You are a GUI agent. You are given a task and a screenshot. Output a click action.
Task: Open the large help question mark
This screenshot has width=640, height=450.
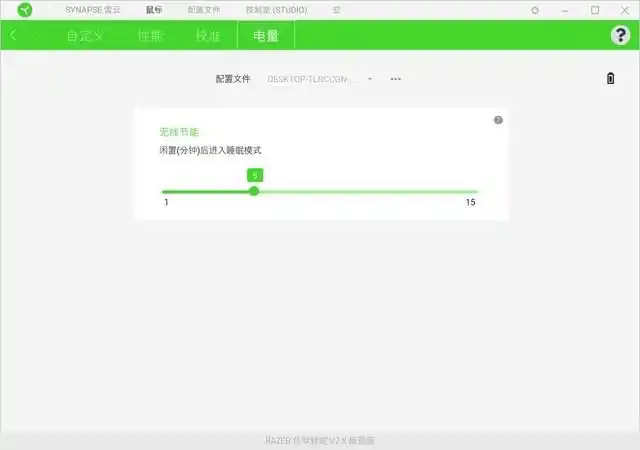click(619, 35)
